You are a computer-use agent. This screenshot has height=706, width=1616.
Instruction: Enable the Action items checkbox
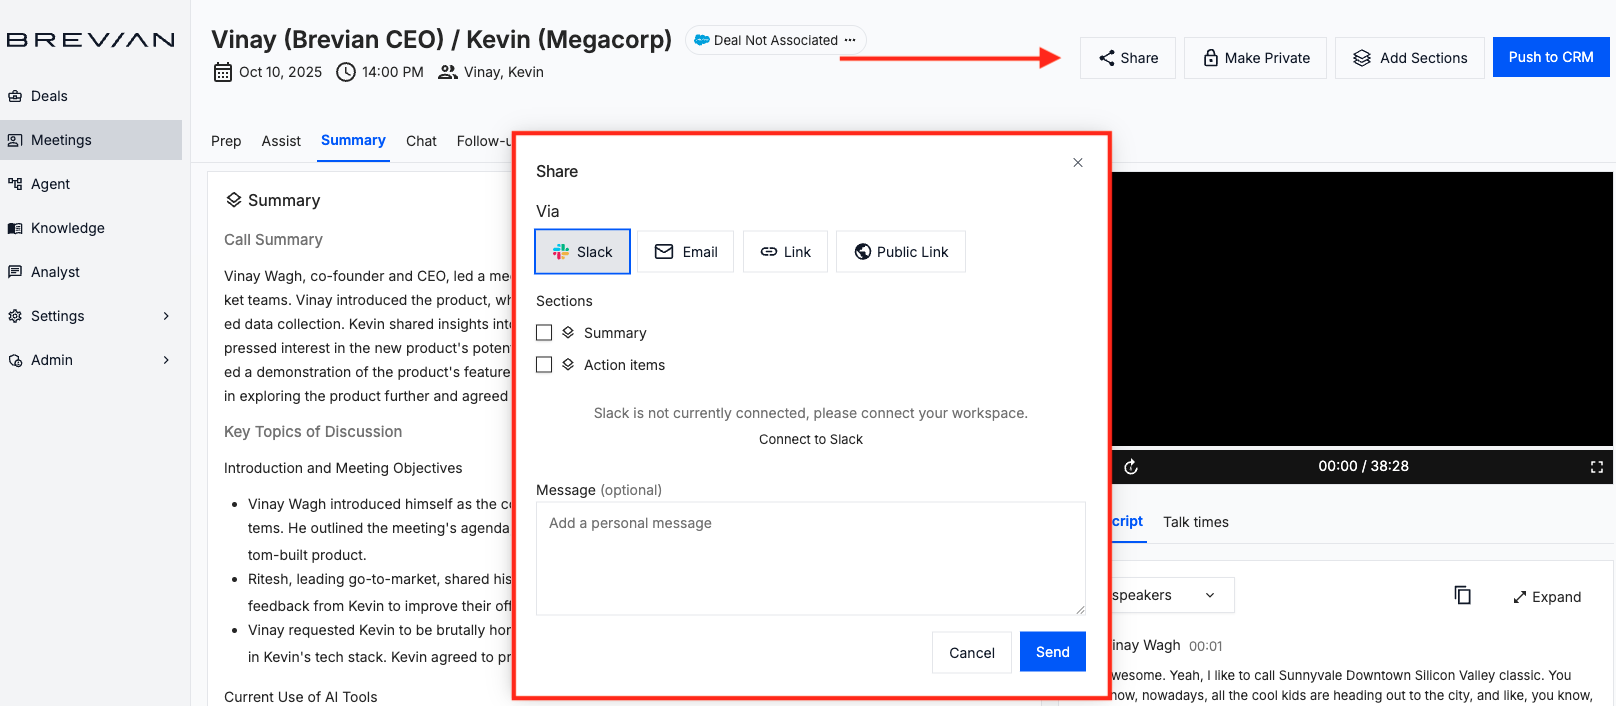click(x=544, y=365)
